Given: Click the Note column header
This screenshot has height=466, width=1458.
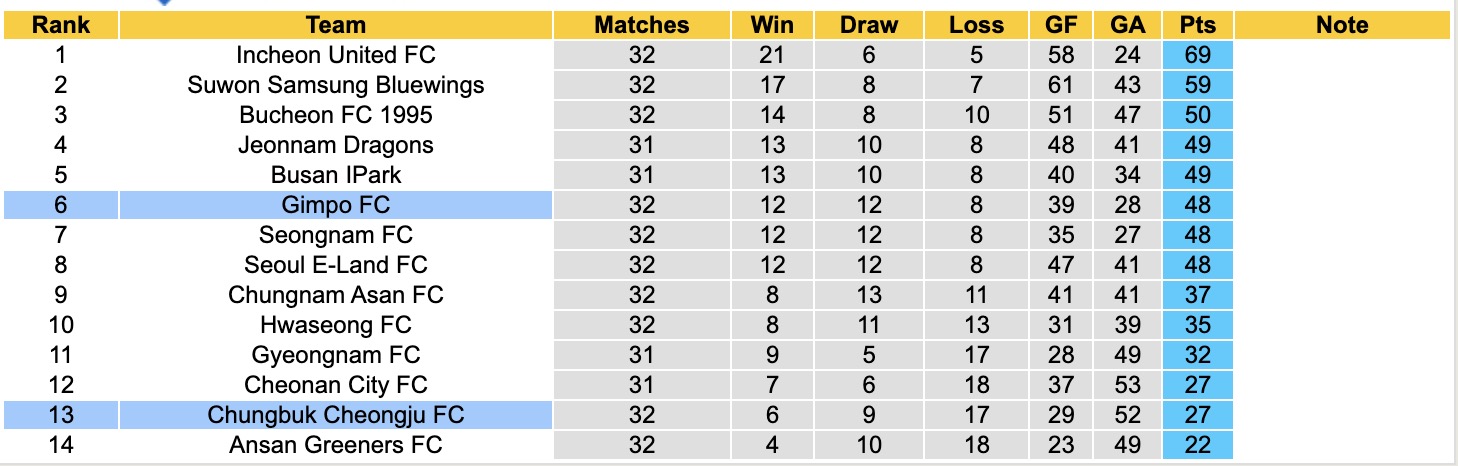Looking at the screenshot, I should 1342,25.
